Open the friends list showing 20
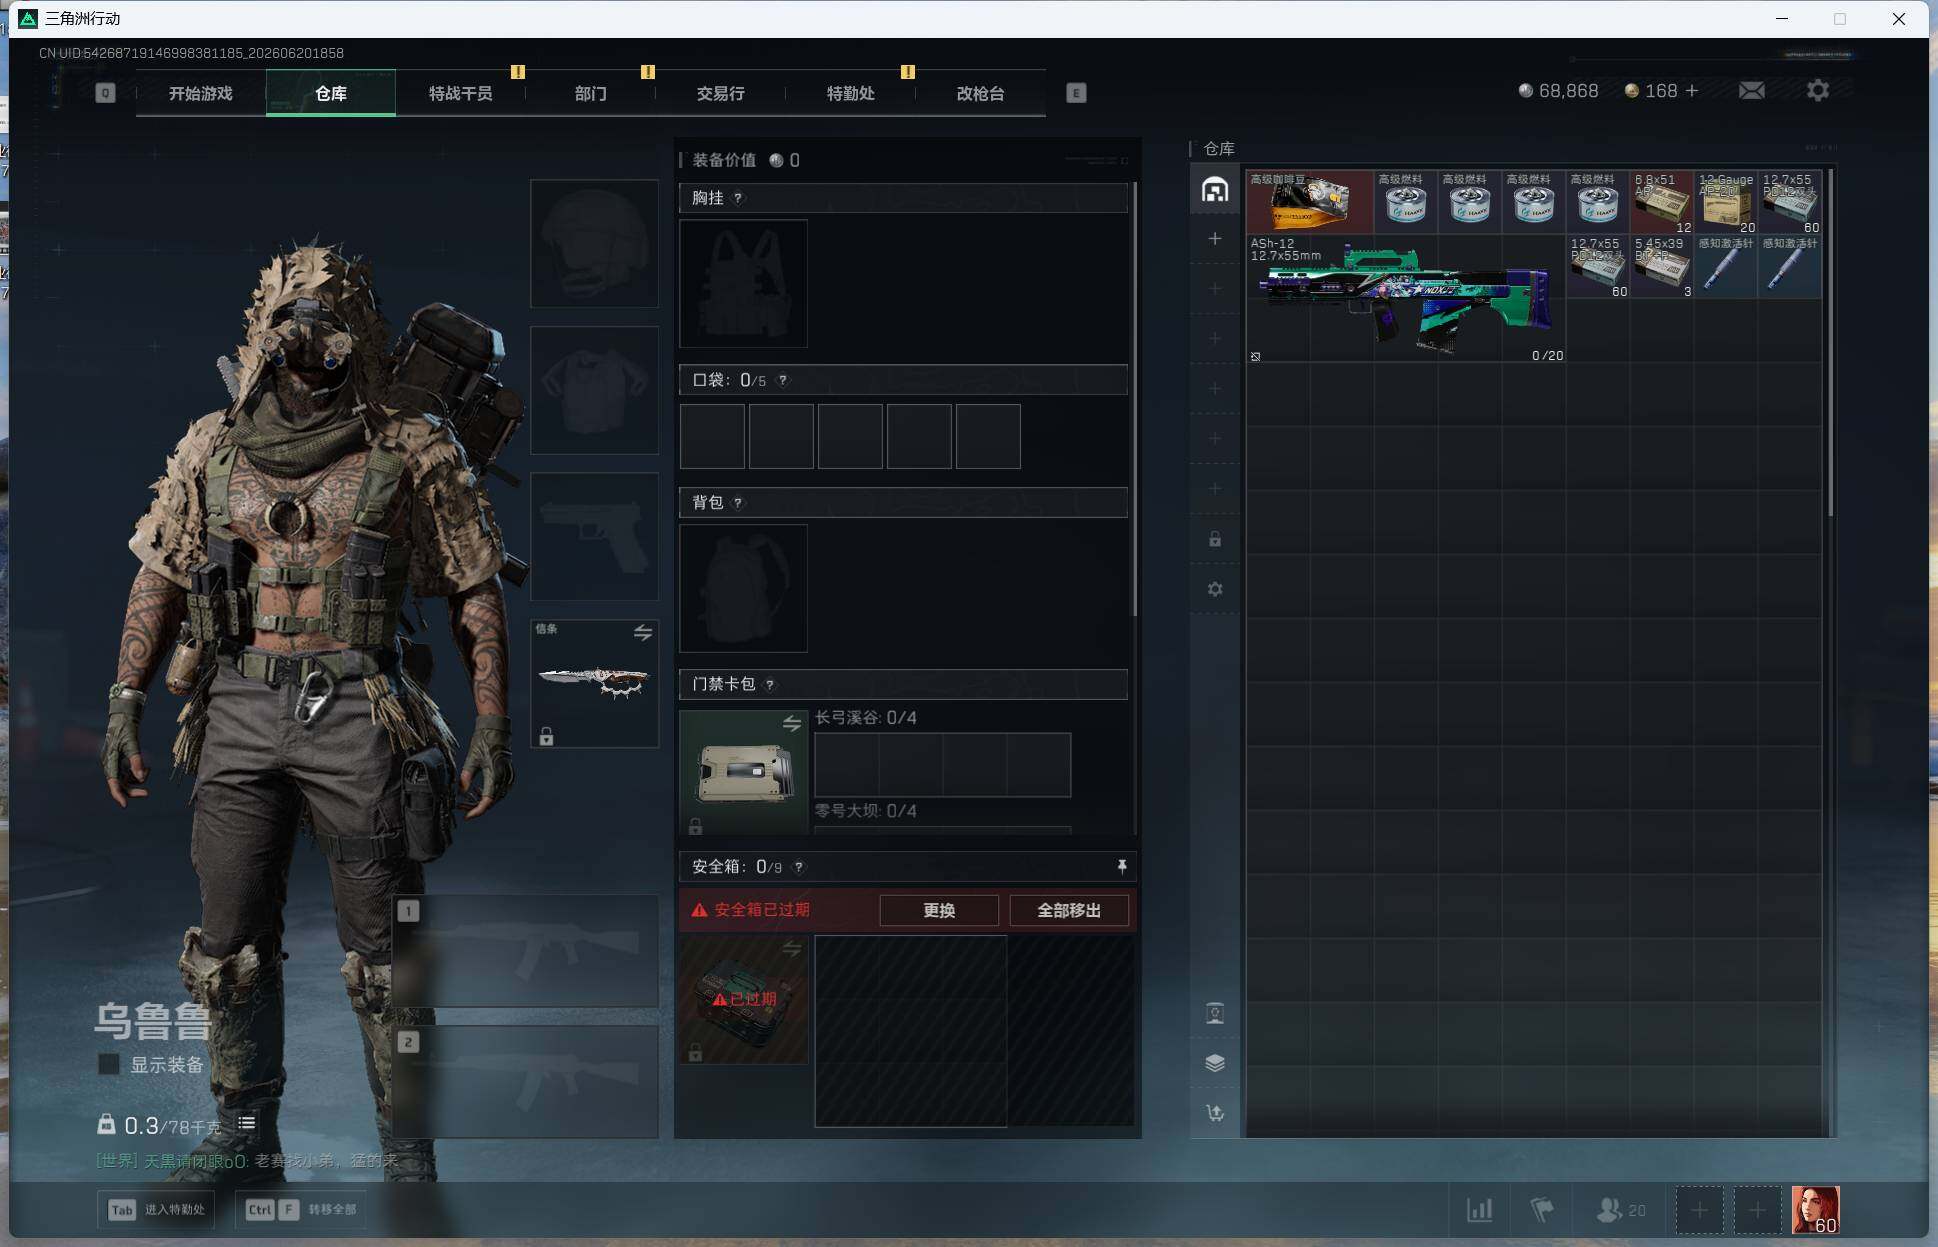This screenshot has height=1247, width=1938. coord(1620,1210)
